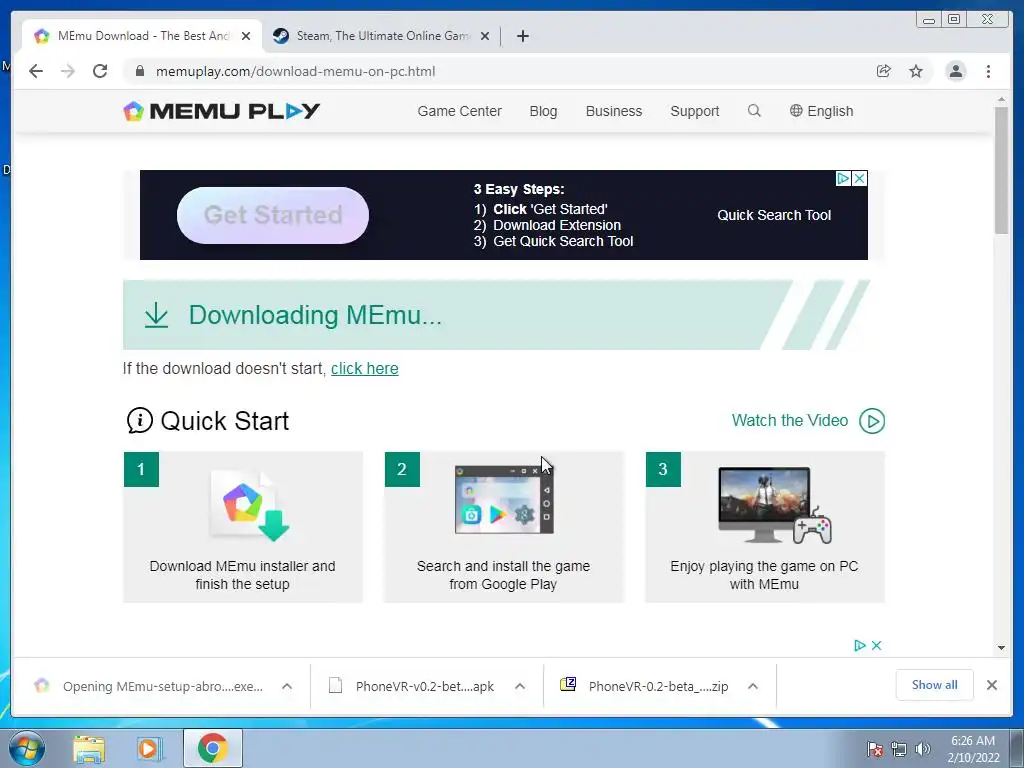Screen dimensions: 1024x768
Task: Click the Watch the Video link
Action: (790, 420)
